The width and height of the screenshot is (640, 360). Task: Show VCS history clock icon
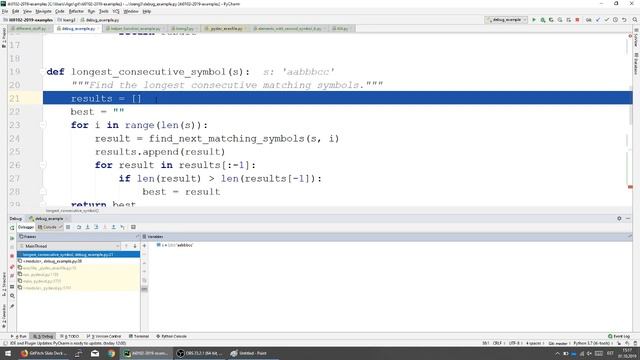click(x=615, y=20)
